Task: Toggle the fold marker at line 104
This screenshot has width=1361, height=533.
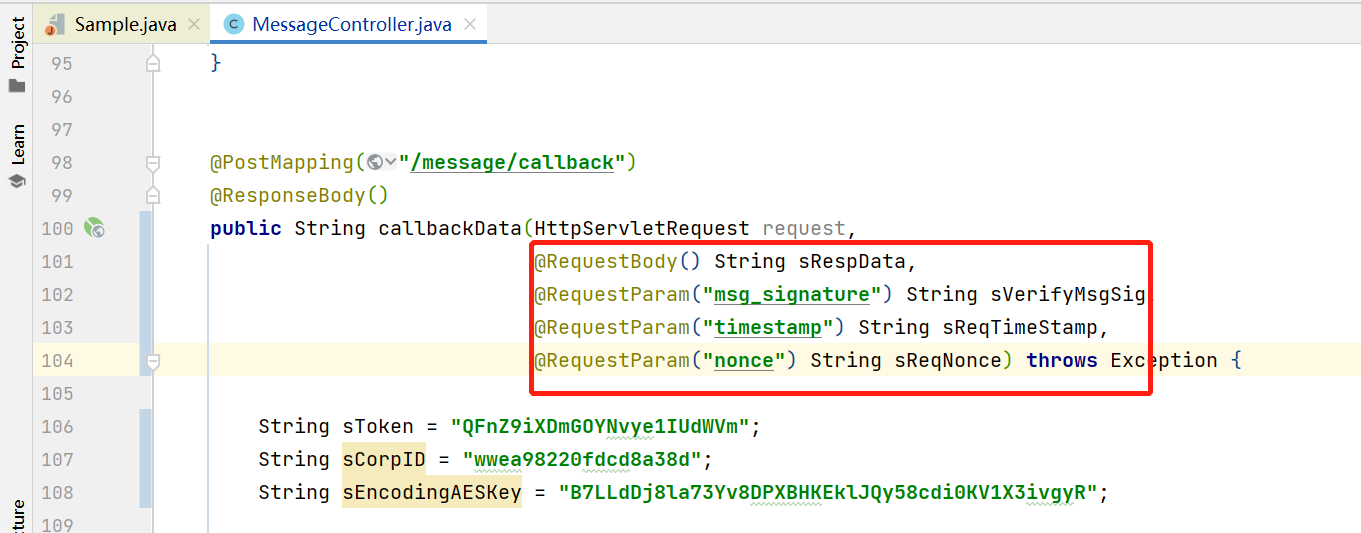Action: (153, 360)
